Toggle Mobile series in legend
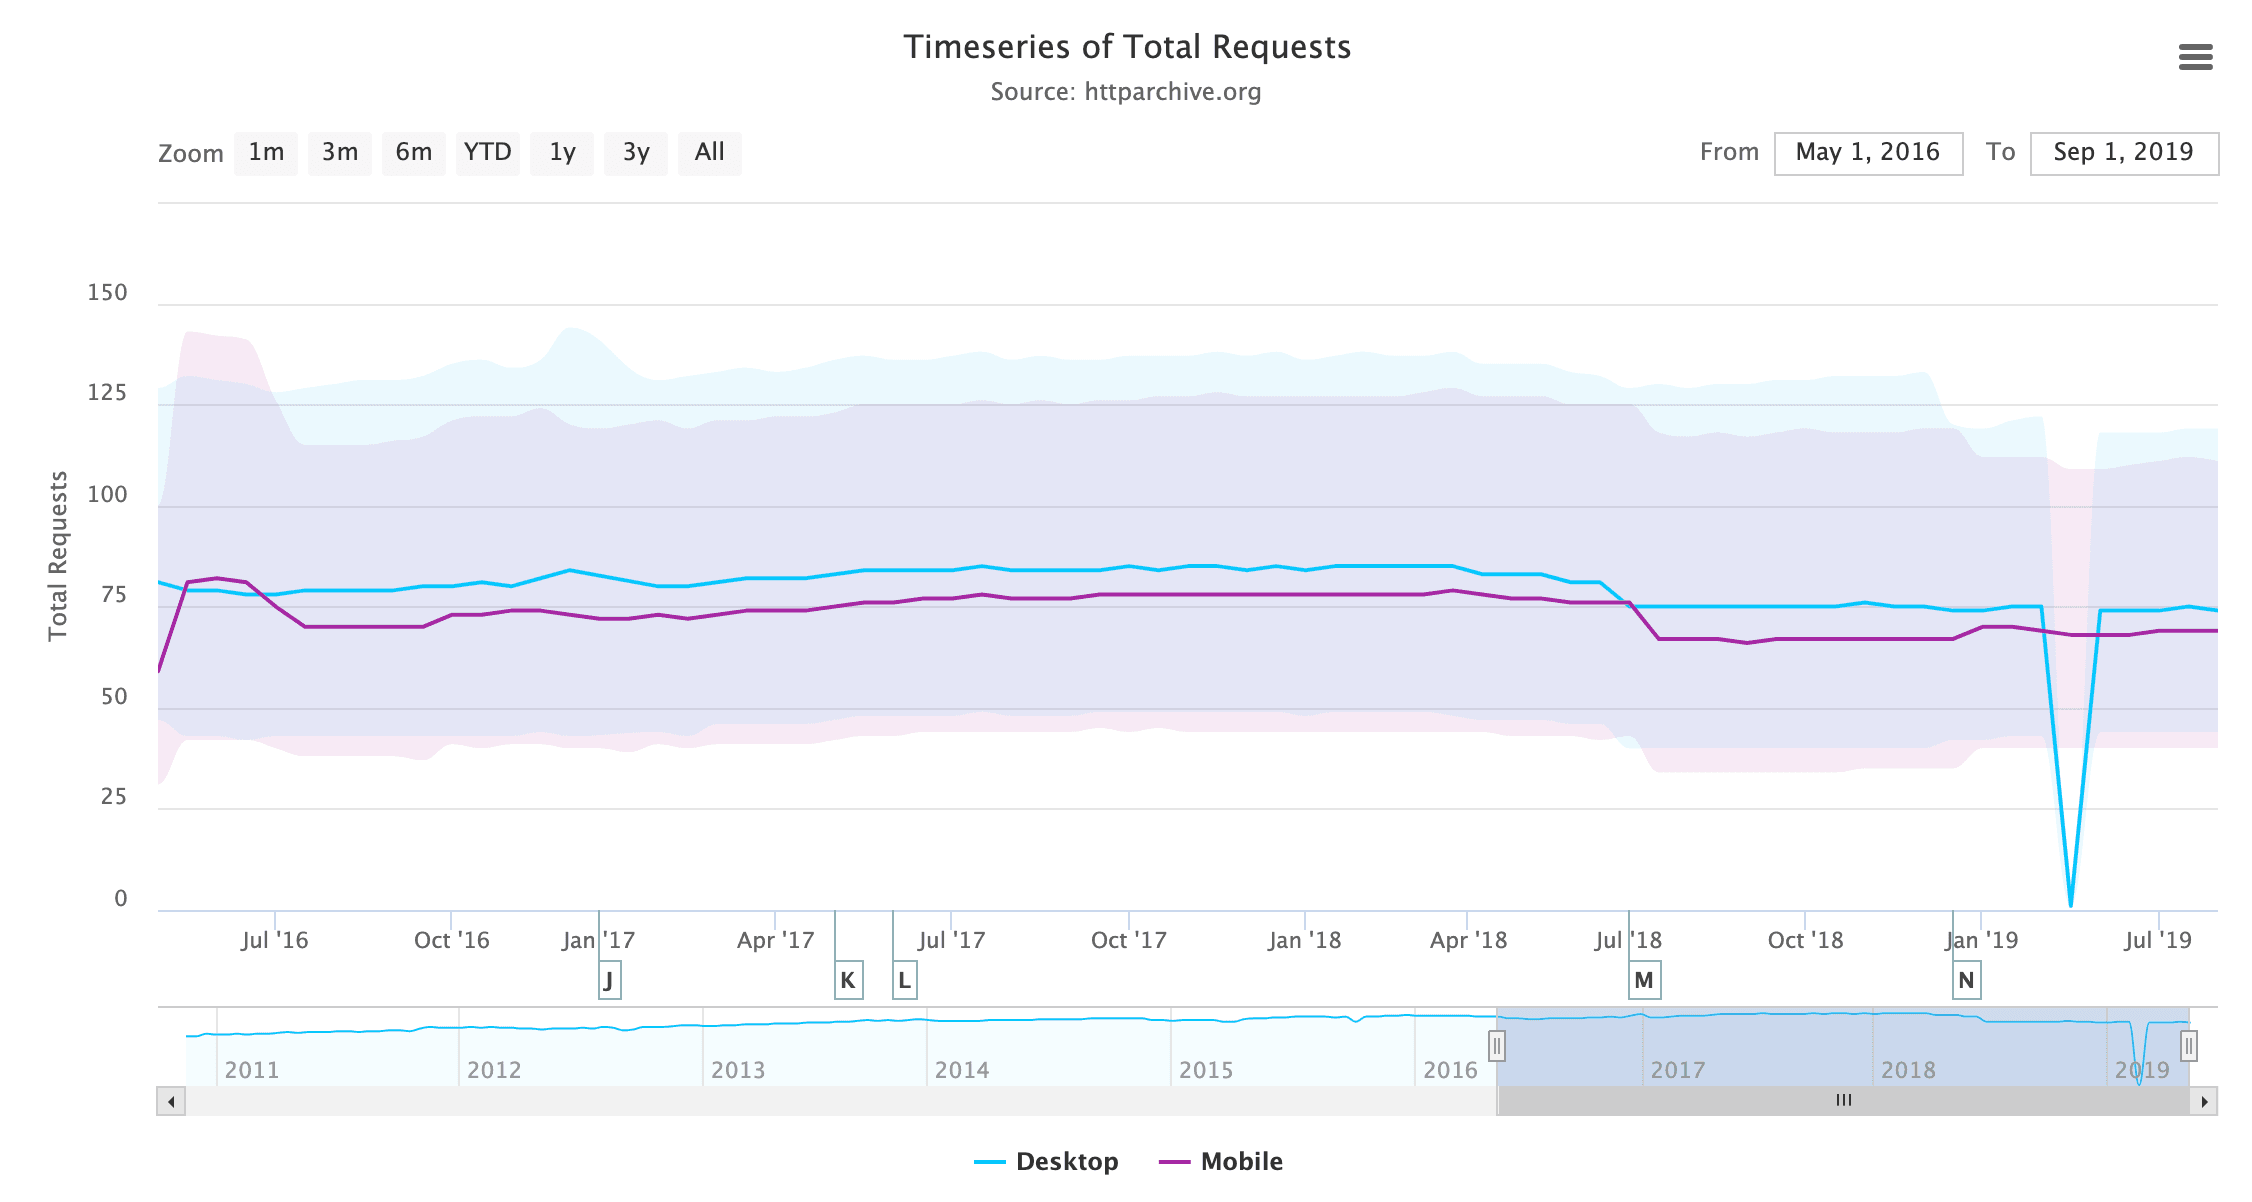Viewport: 2252px width, 1202px height. pyautogui.click(x=1221, y=1161)
